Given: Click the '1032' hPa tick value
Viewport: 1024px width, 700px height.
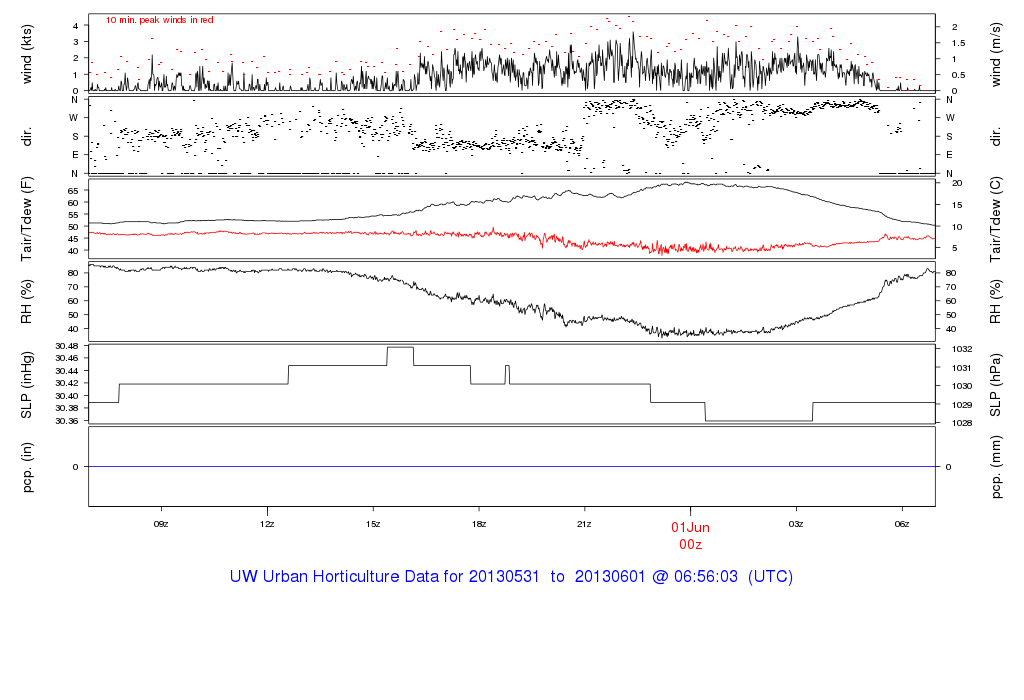Looking at the screenshot, I should pyautogui.click(x=962, y=349).
